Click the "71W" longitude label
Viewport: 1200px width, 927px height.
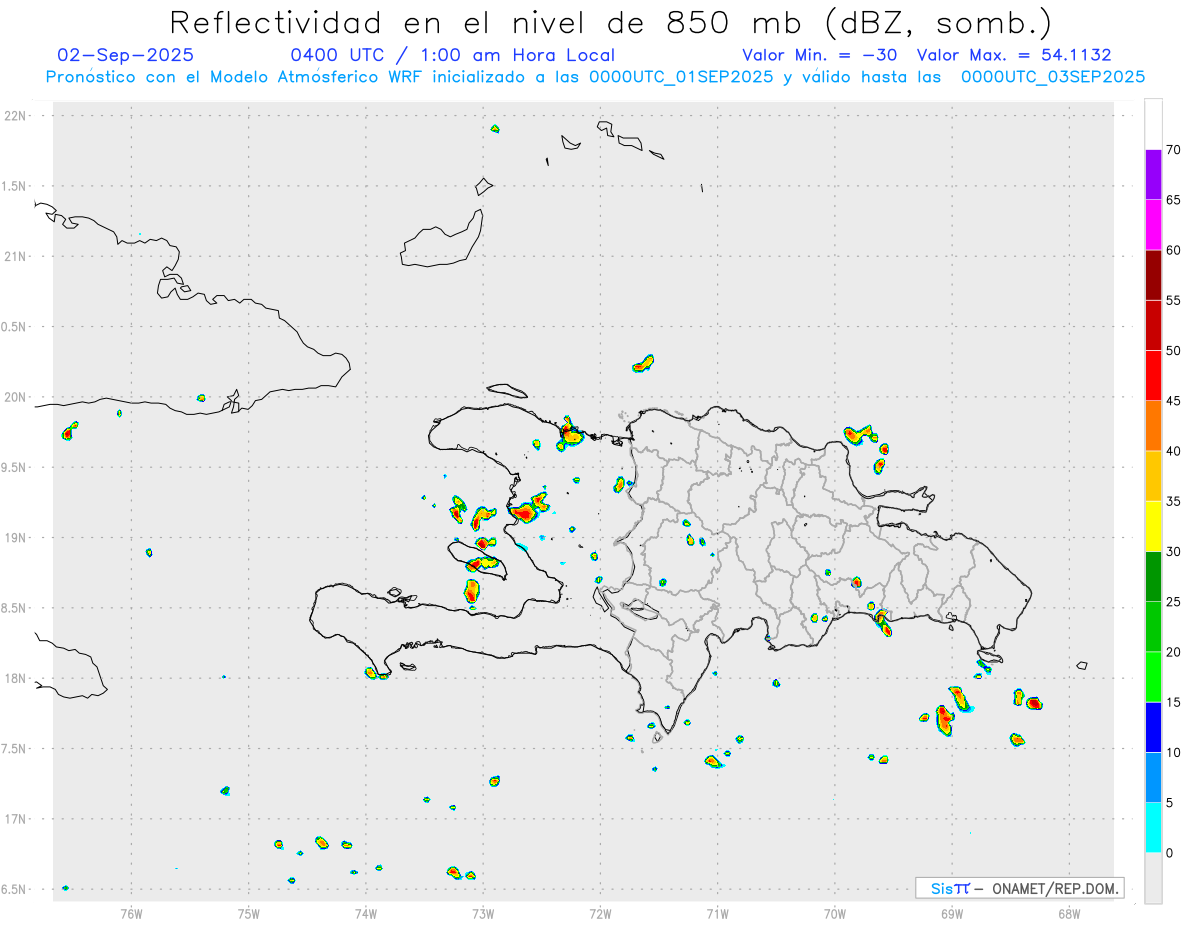coord(717,913)
